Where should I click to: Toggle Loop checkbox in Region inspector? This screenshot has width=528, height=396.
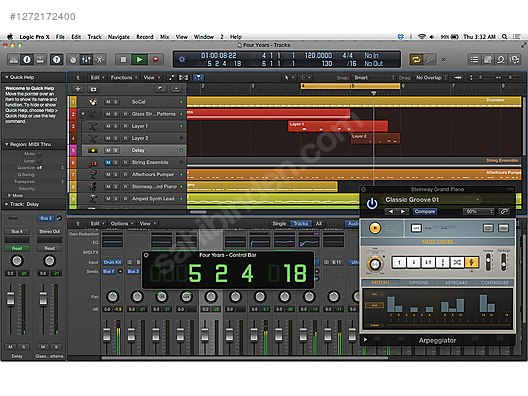(39, 161)
